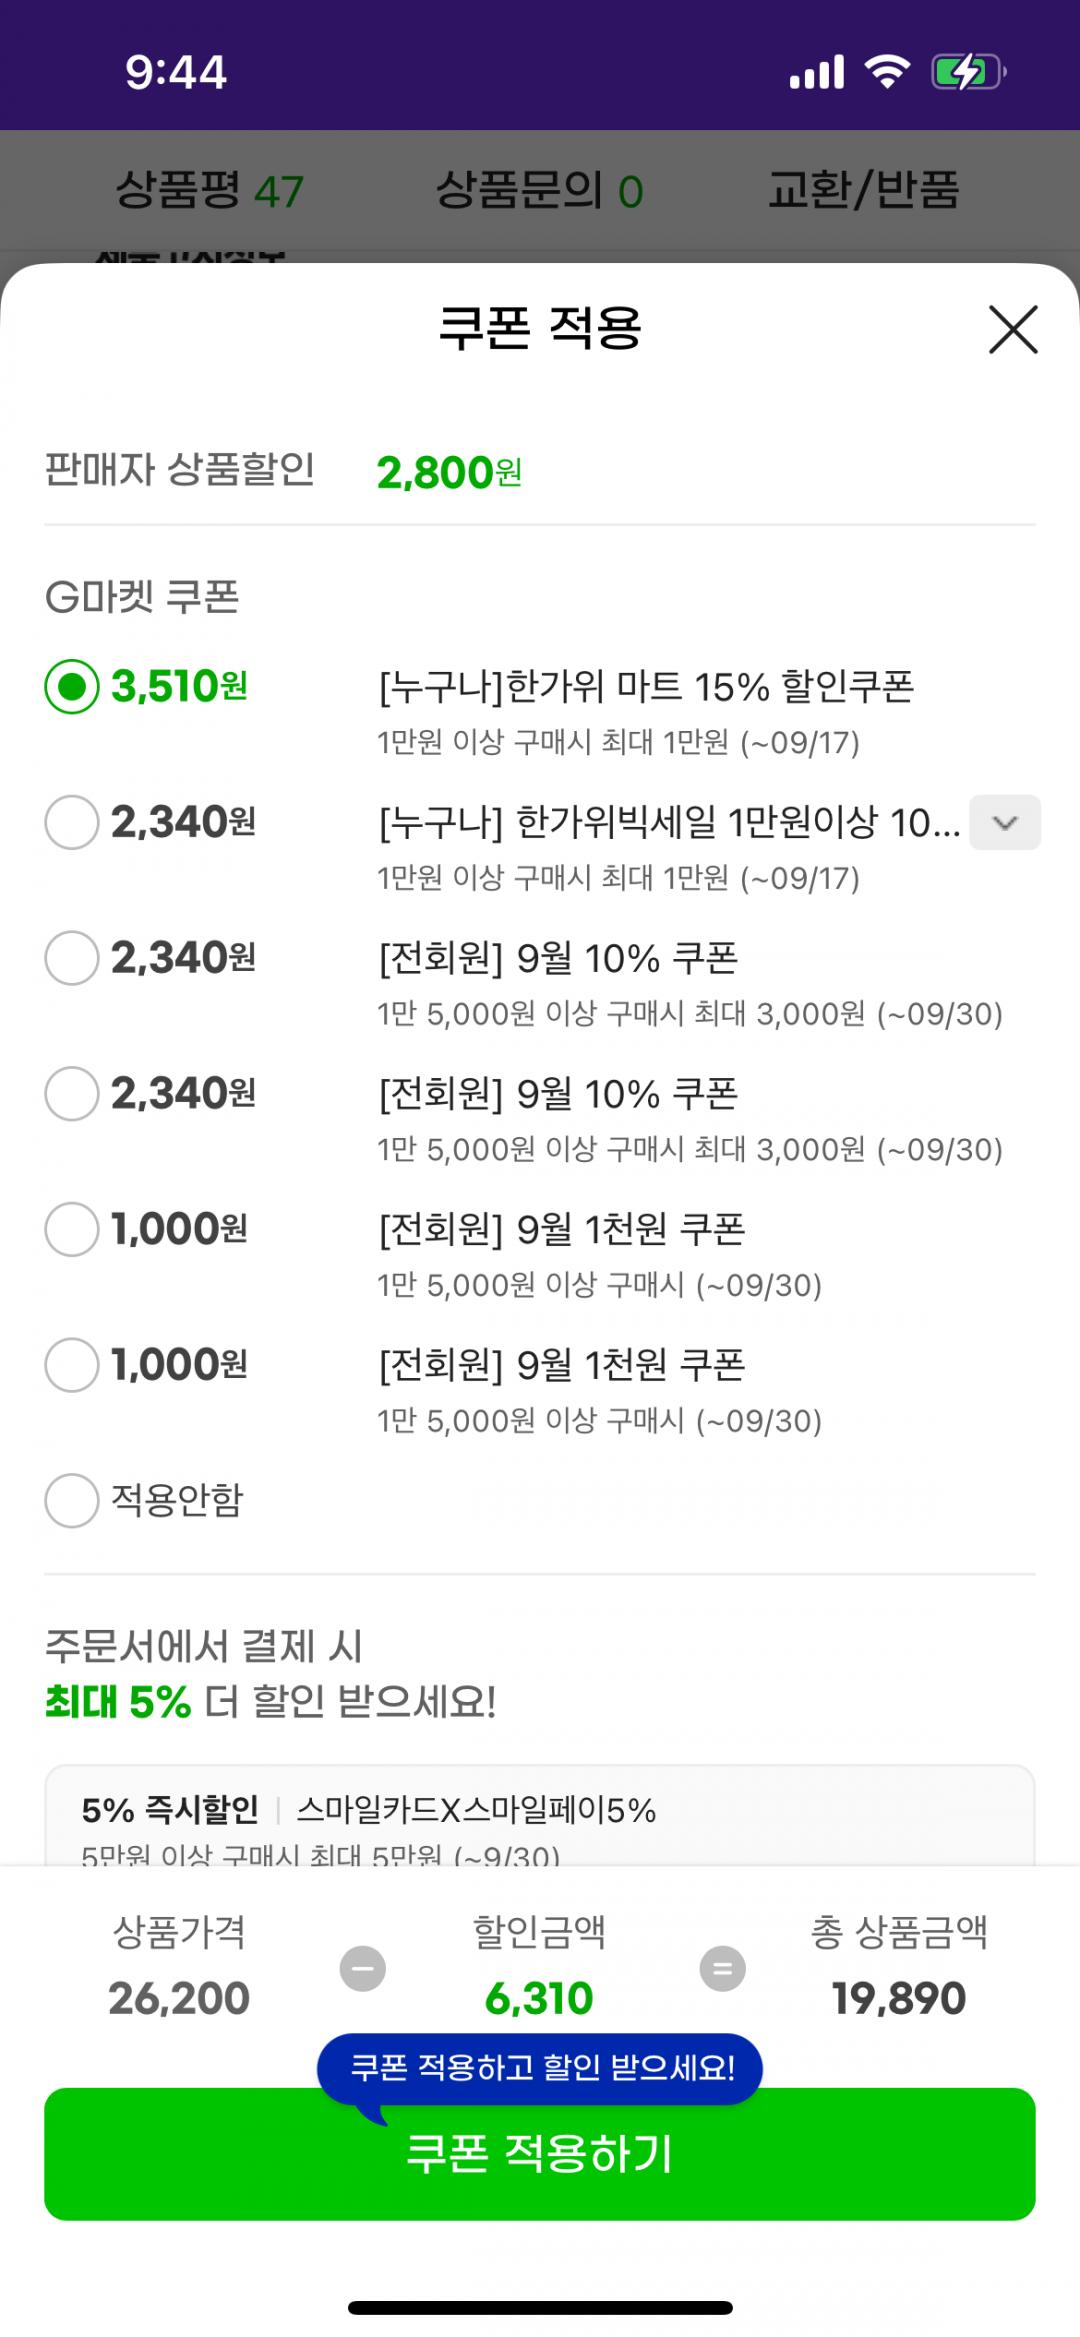Tap the 쿠폰 적용하고 할인 받으세요 tooltip bubble
Image resolution: width=1080 pixels, height=2337 pixels.
pyautogui.click(x=540, y=2068)
